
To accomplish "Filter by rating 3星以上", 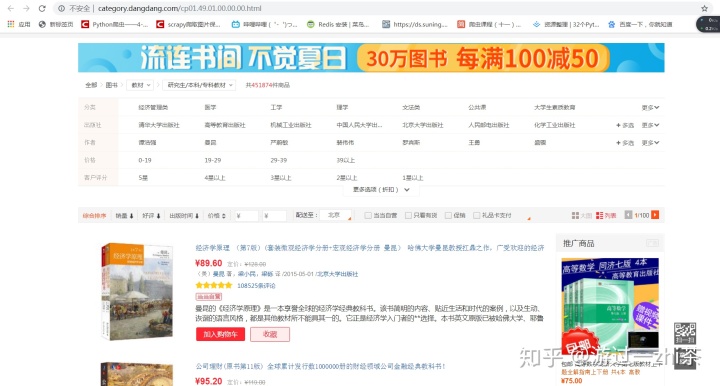I will pyautogui.click(x=281, y=178).
